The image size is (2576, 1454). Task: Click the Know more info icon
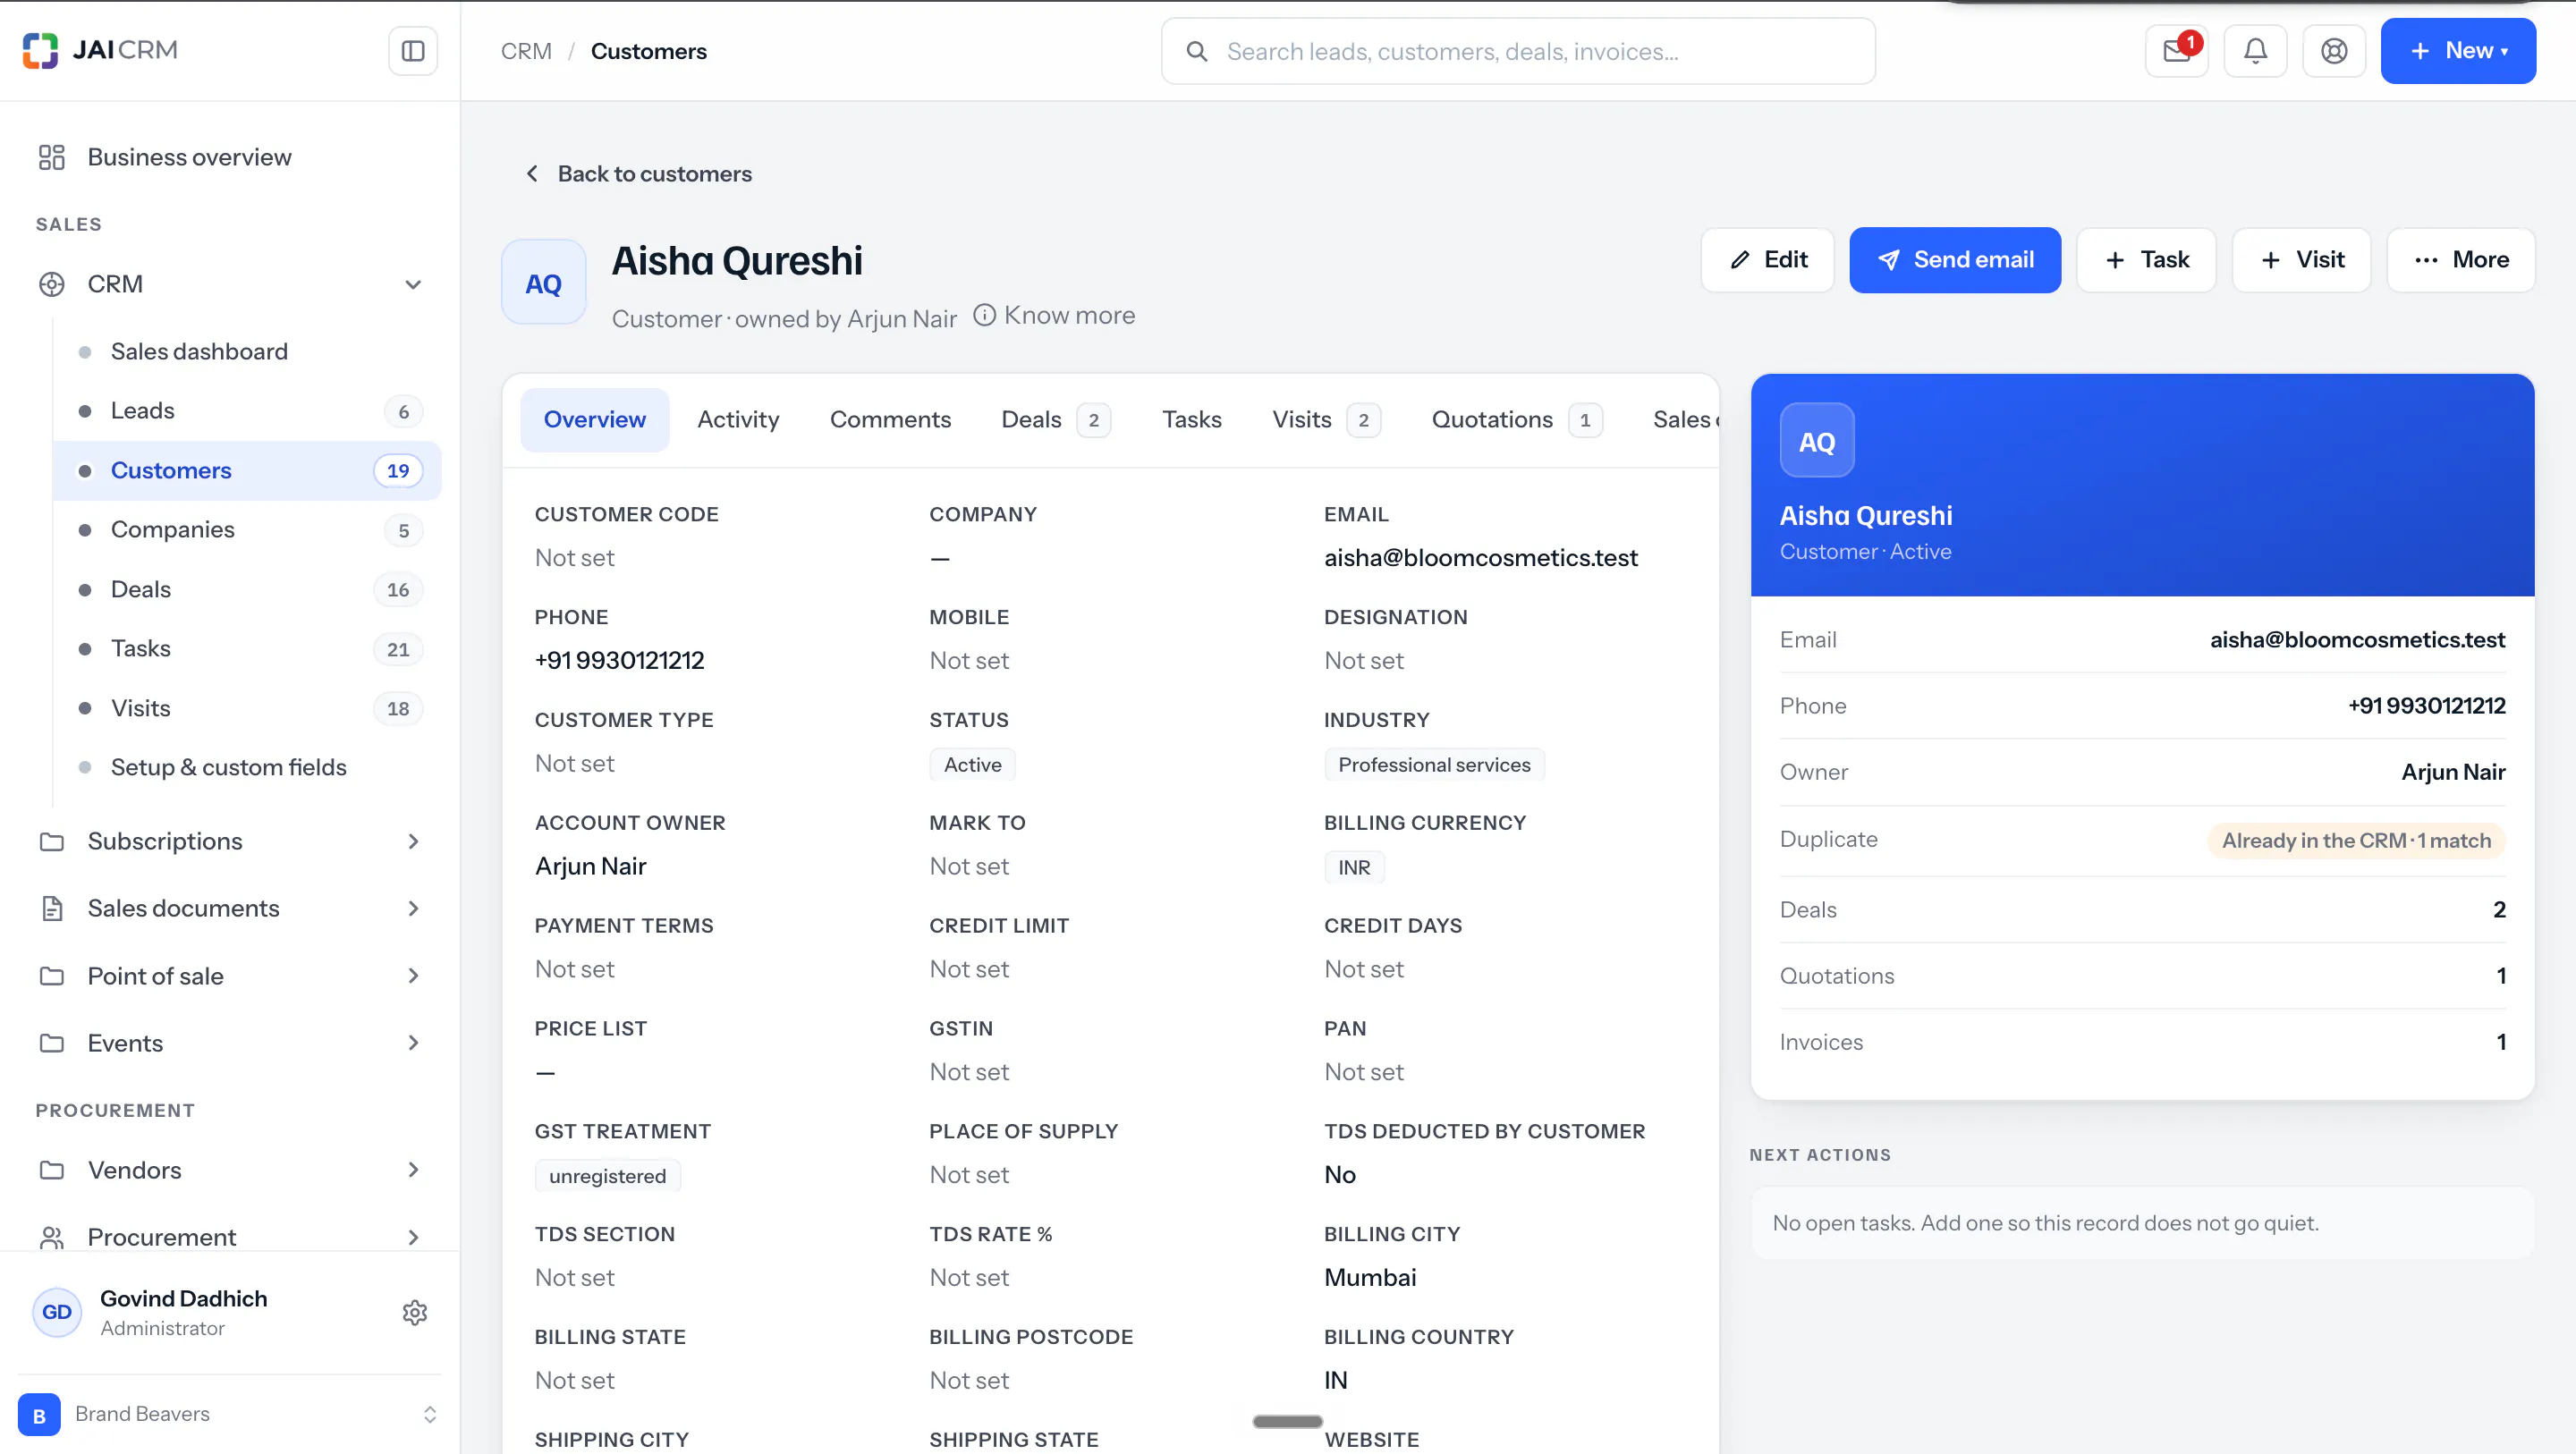pyautogui.click(x=984, y=315)
